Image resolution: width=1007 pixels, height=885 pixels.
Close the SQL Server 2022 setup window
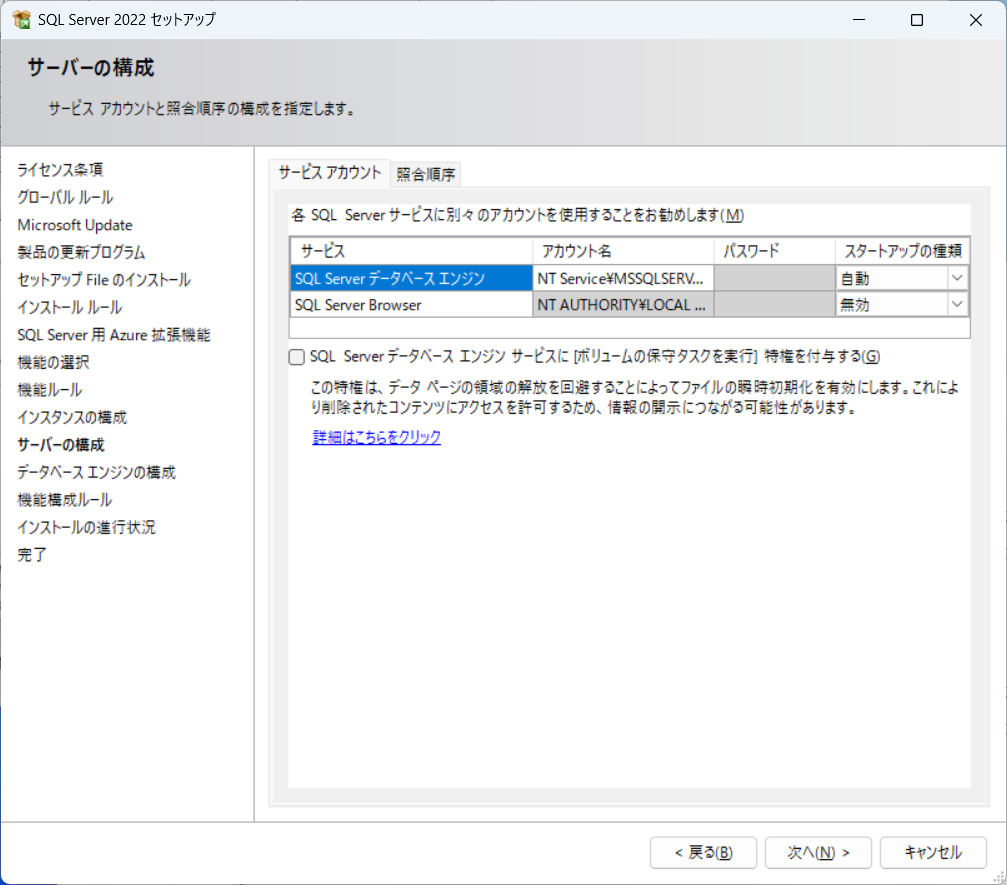(974, 20)
